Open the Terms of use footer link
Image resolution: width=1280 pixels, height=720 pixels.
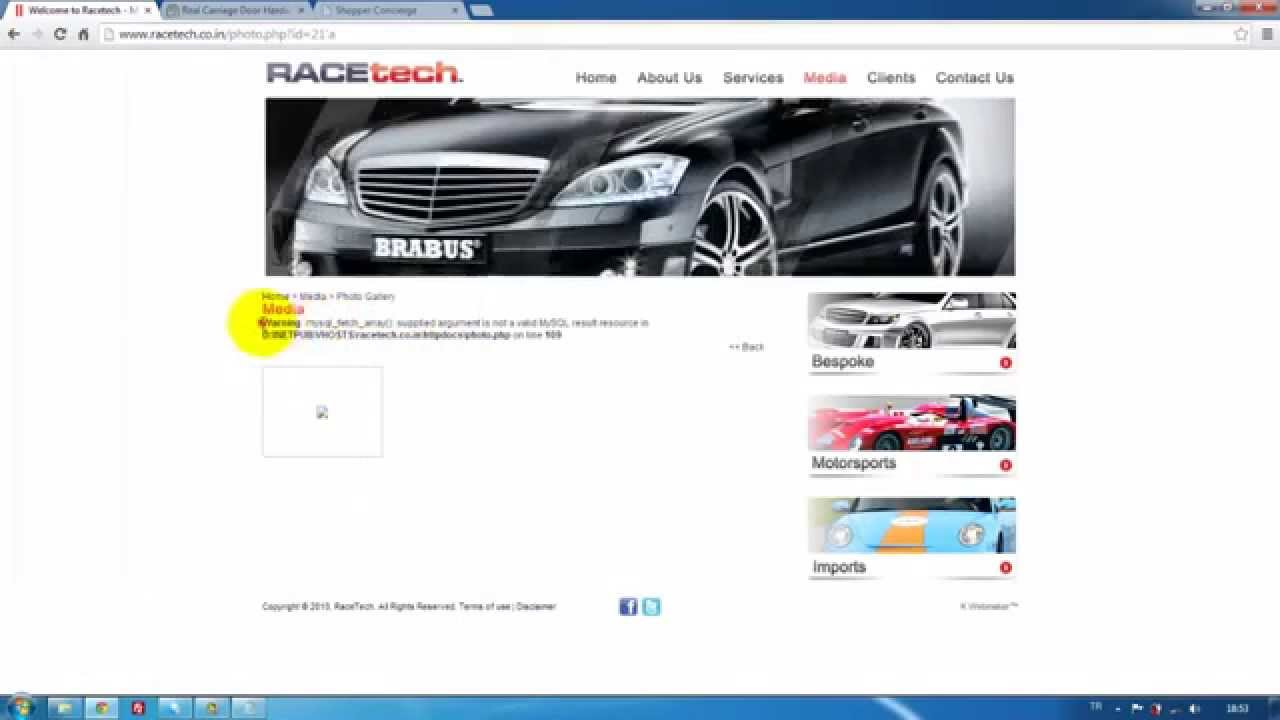click(485, 607)
